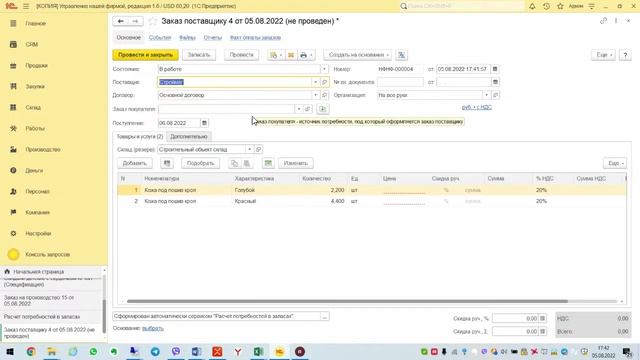Click the Скидка руч. Σ input field
The image size is (640, 360).
pos(515,331)
